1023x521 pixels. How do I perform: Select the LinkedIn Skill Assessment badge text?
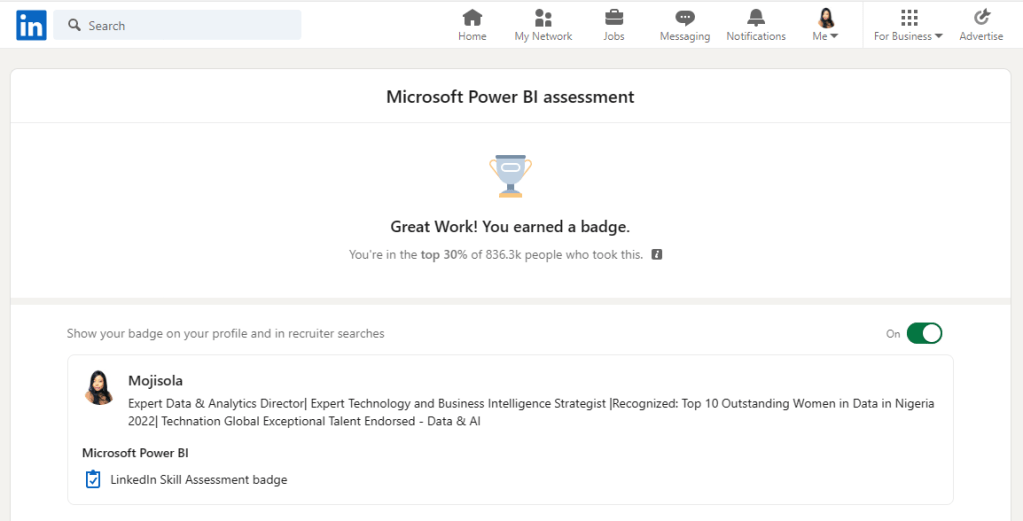pos(198,480)
